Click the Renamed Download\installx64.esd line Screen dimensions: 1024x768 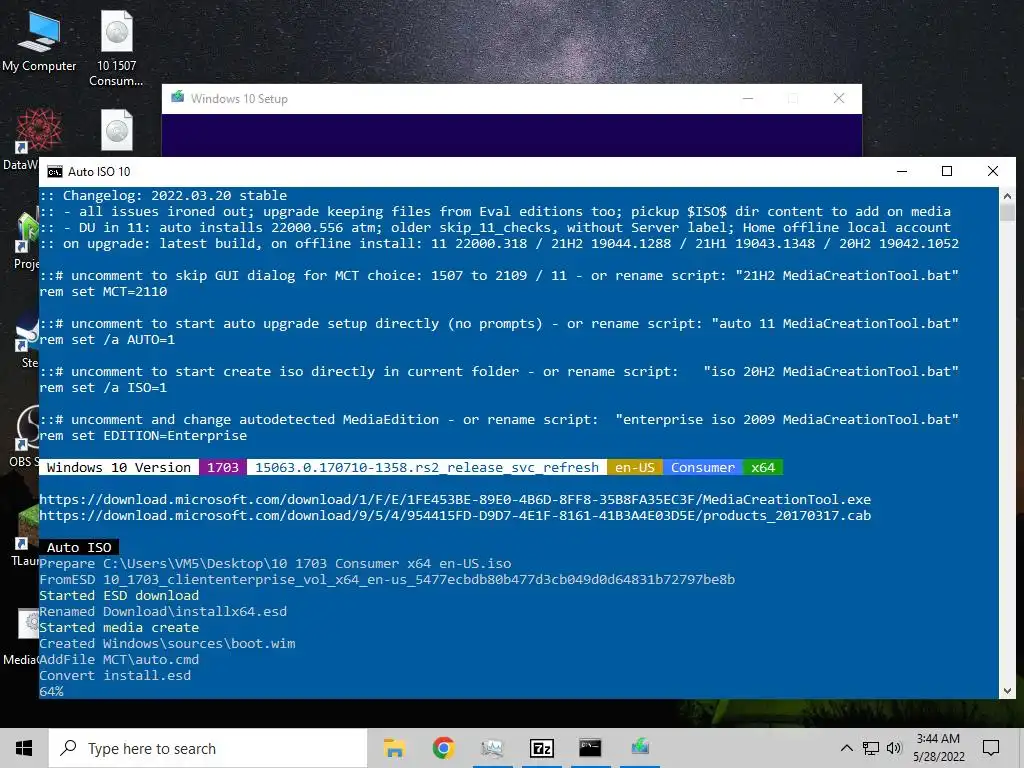point(163,611)
